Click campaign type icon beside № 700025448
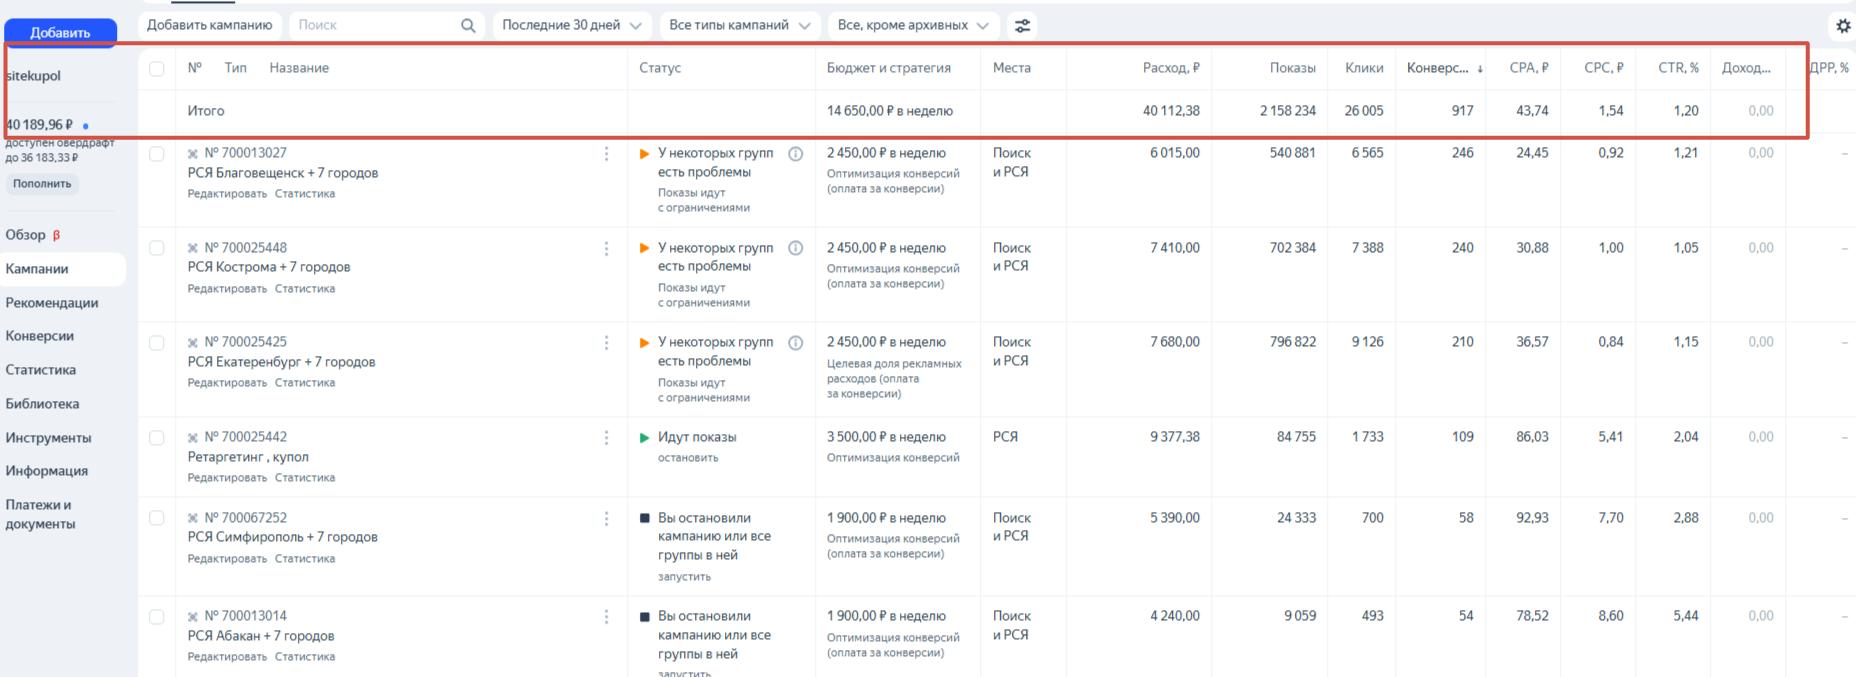 pyautogui.click(x=193, y=248)
